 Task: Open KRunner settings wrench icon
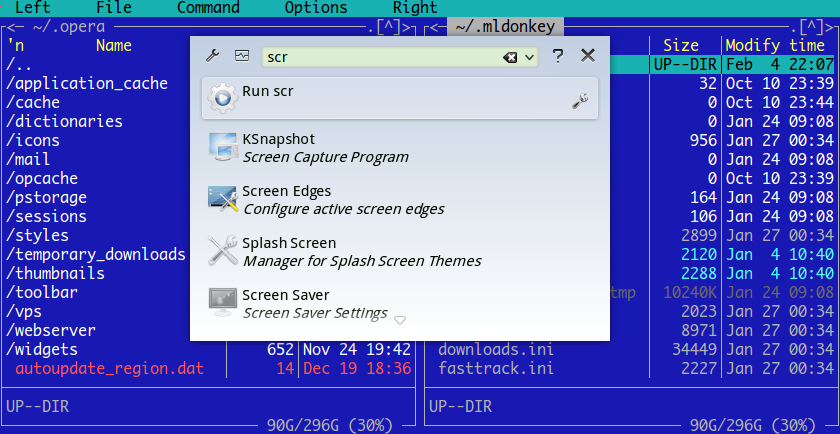(x=213, y=56)
